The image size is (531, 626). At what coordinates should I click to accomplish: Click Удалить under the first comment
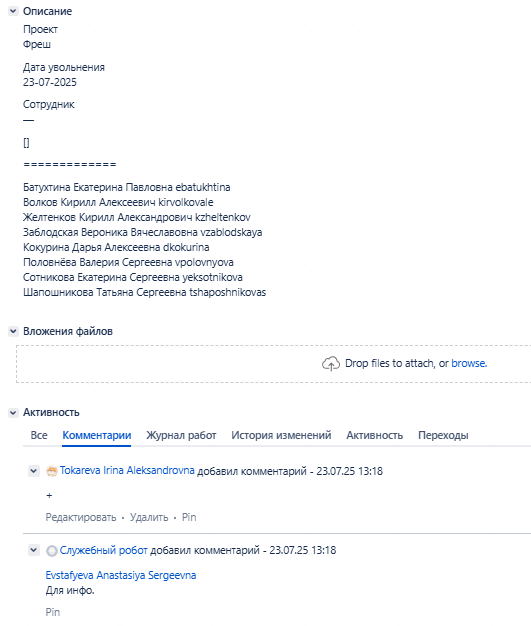(x=149, y=517)
